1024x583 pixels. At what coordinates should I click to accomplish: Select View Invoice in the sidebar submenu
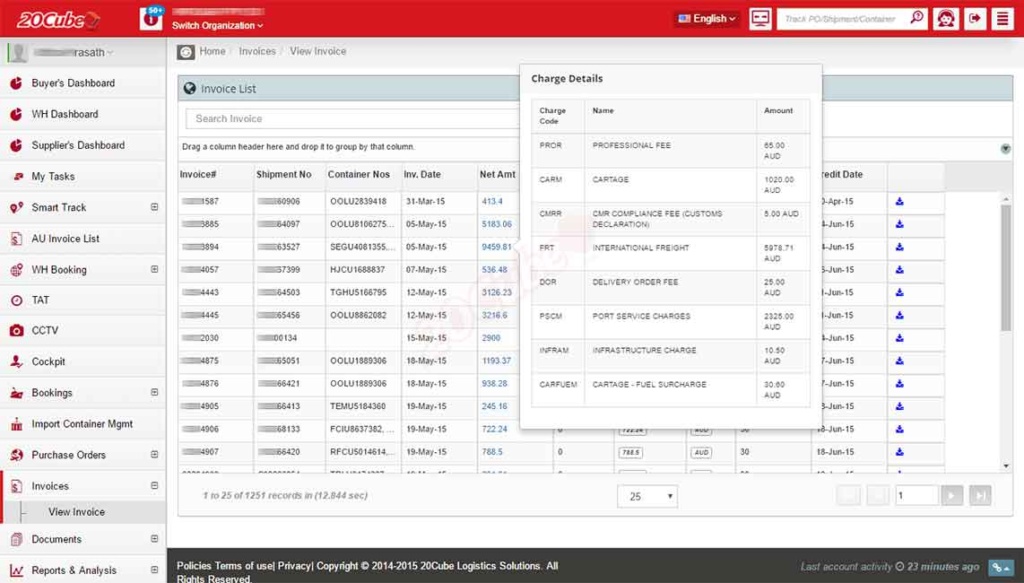coord(77,512)
